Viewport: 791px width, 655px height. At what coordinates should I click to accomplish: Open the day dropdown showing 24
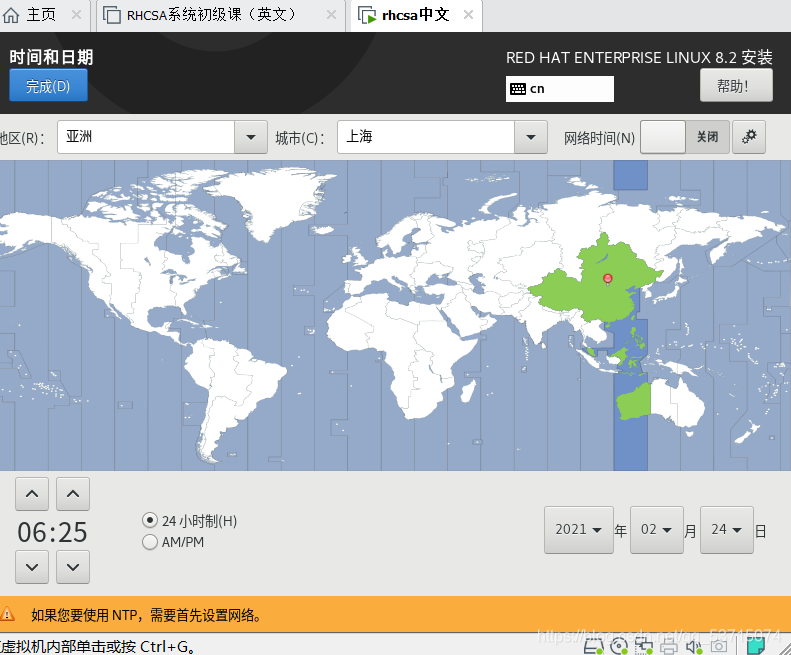point(726,530)
